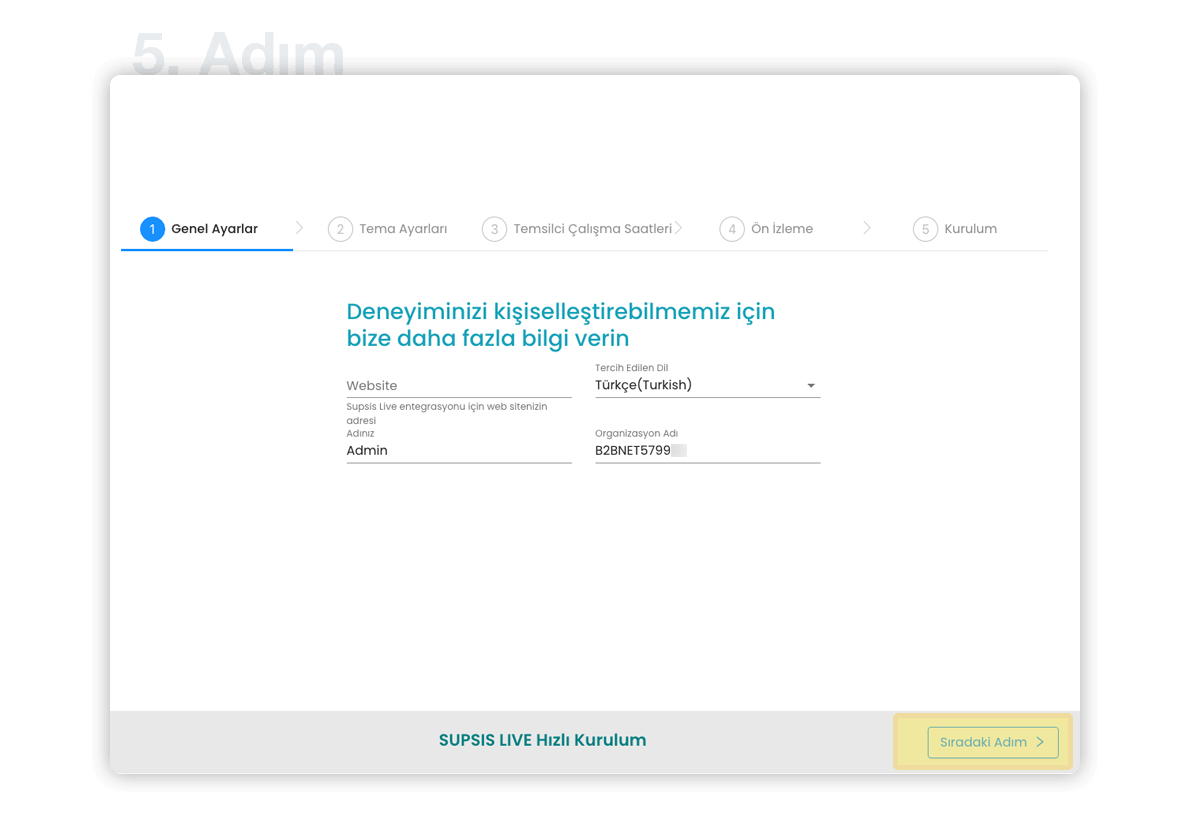Click the heading 'Deneyiminizi kişiselleştirebilmemiz için'
This screenshot has height=818, width=1200.
coord(561,311)
